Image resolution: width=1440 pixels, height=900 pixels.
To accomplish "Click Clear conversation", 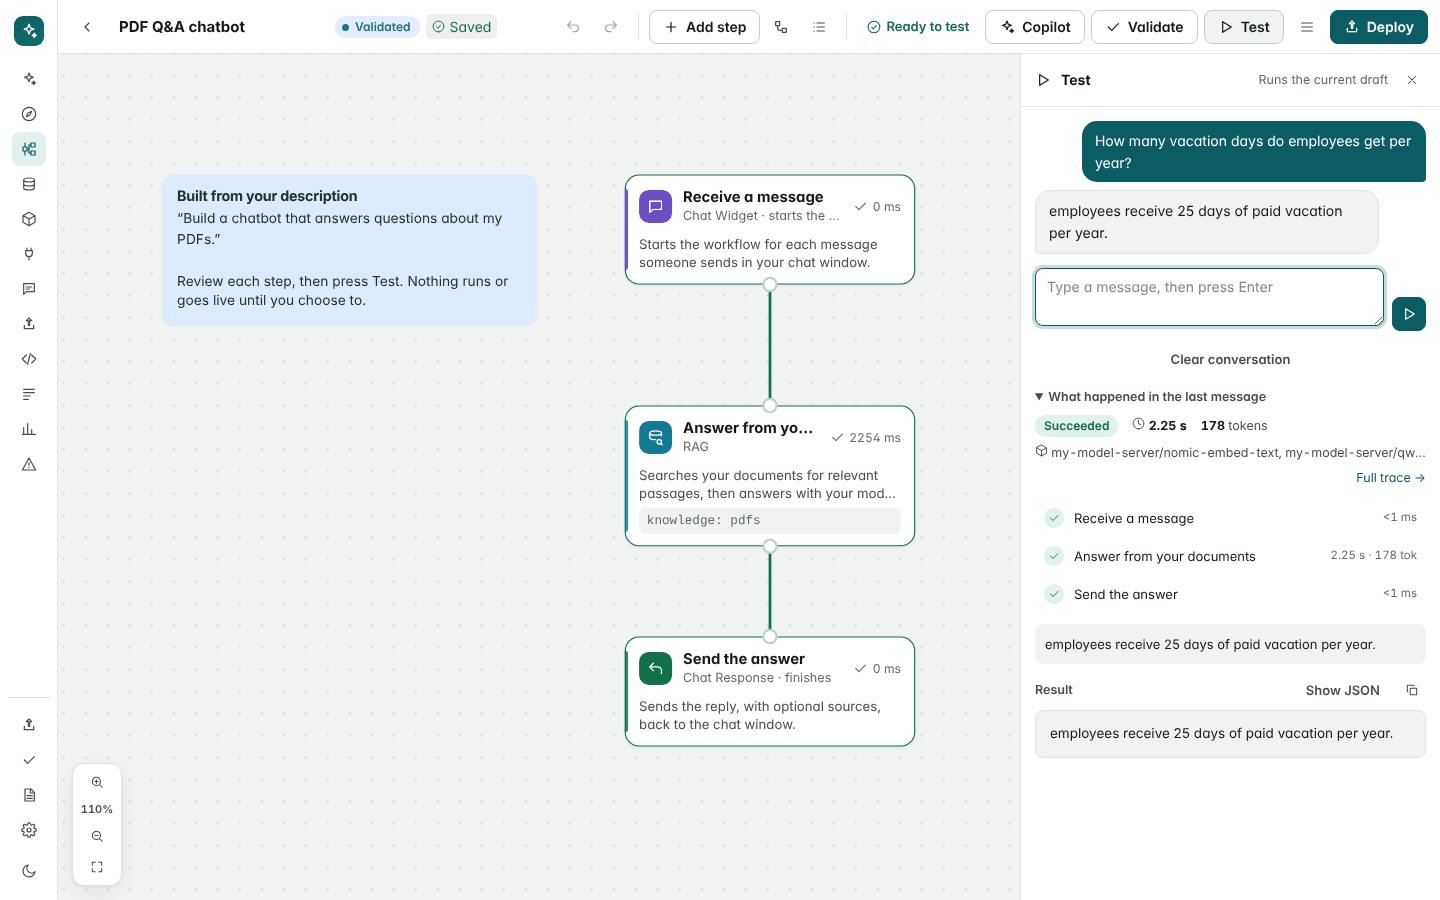I will pyautogui.click(x=1230, y=360).
